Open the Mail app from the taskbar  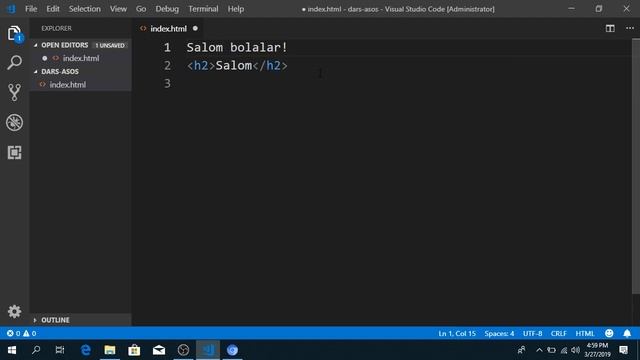(159, 350)
